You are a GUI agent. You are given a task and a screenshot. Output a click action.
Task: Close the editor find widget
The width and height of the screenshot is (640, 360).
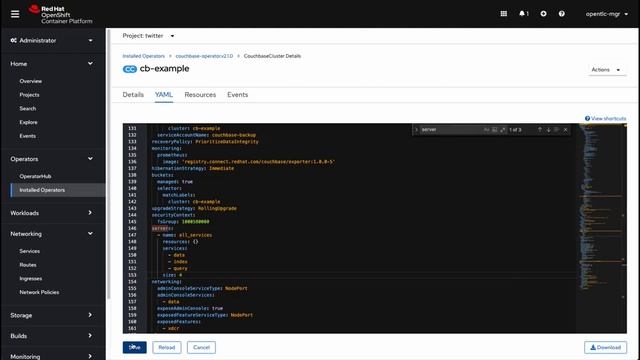(x=565, y=129)
